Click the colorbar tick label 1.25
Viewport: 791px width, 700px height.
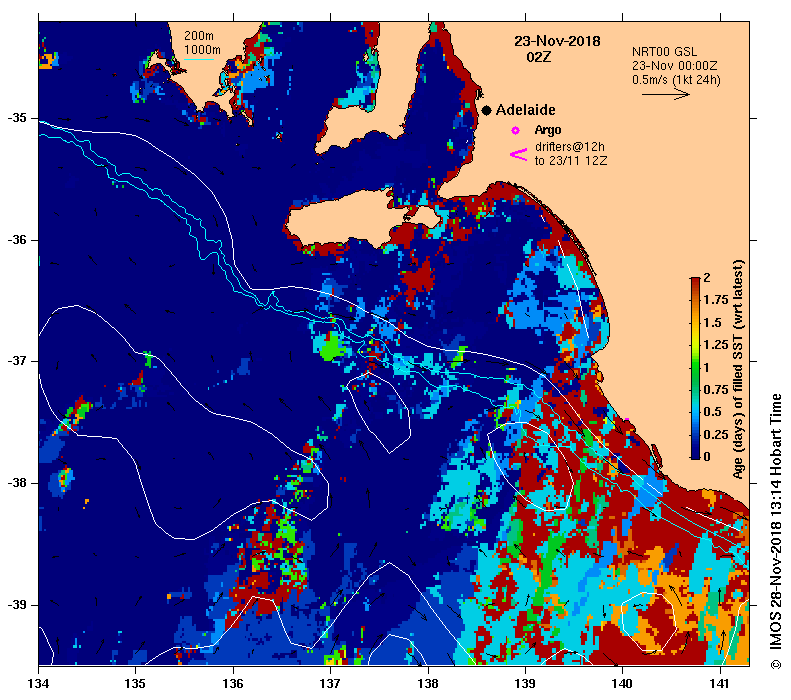pos(716,345)
